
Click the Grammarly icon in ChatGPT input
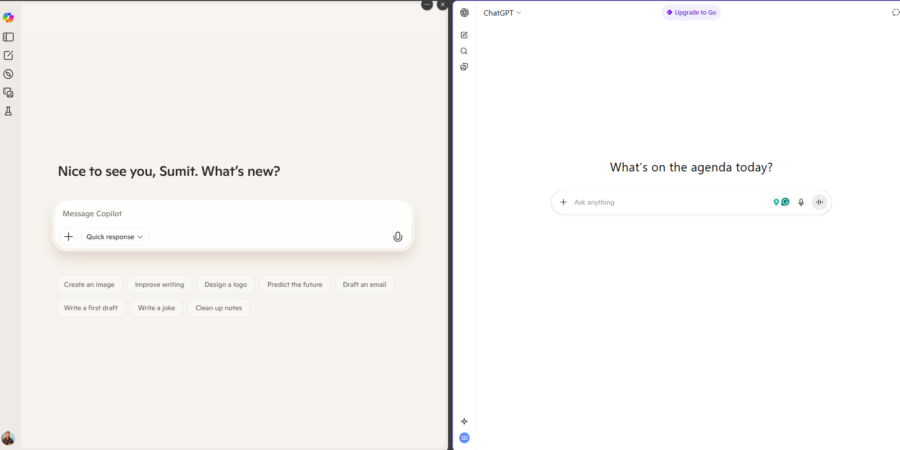[785, 202]
